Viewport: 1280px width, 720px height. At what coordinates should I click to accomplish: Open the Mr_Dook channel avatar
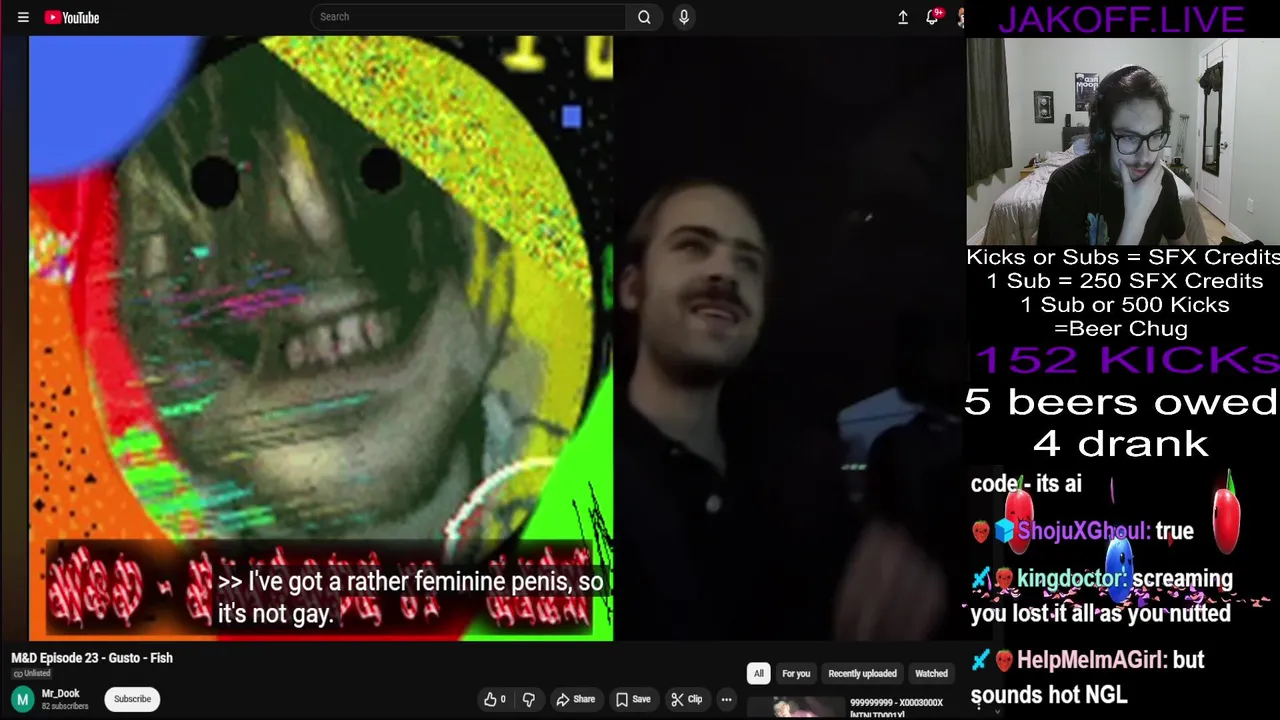(x=23, y=699)
